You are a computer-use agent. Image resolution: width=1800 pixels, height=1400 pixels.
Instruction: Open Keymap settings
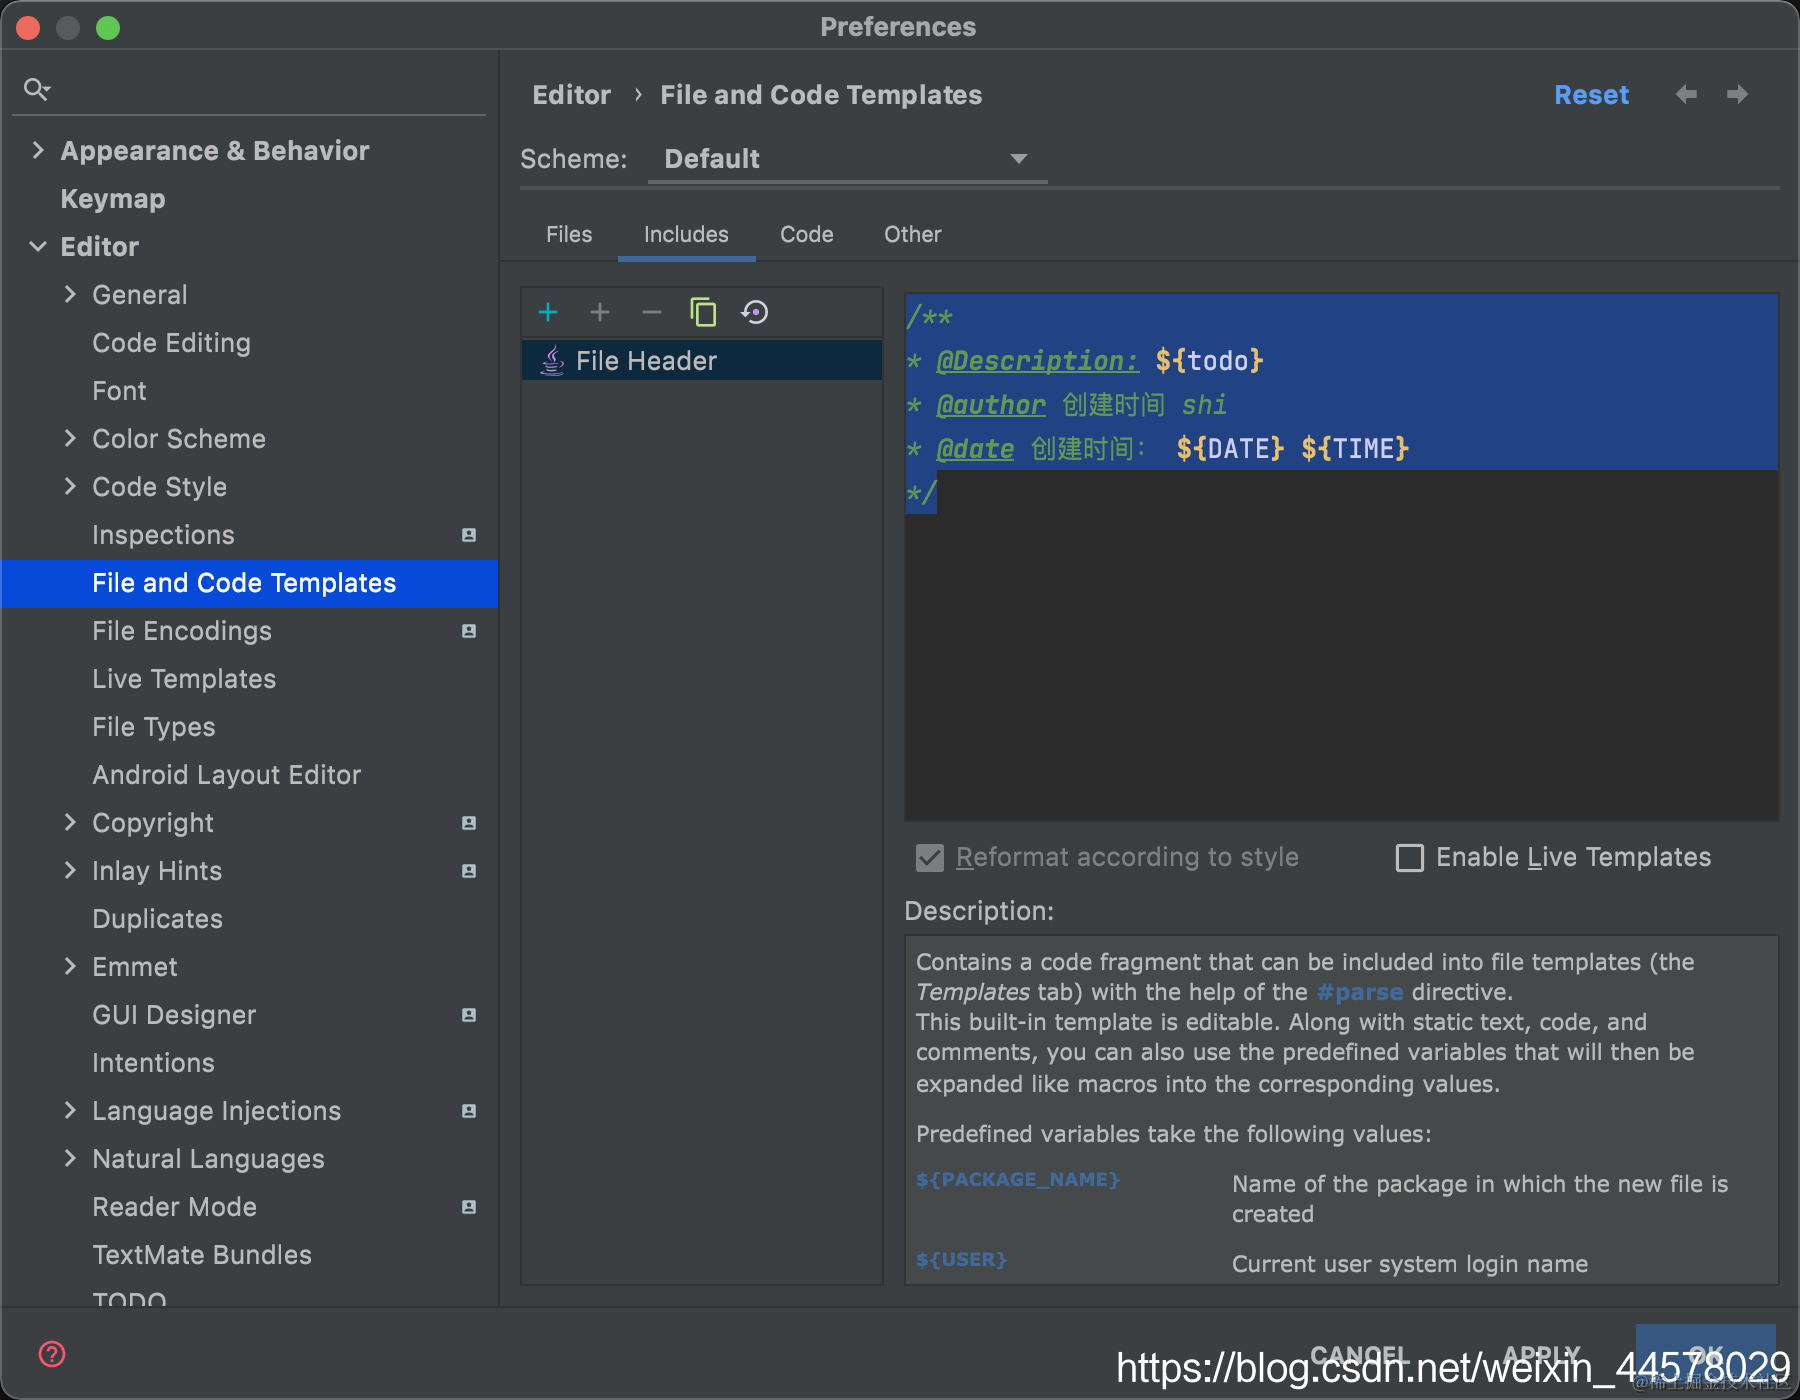113,199
